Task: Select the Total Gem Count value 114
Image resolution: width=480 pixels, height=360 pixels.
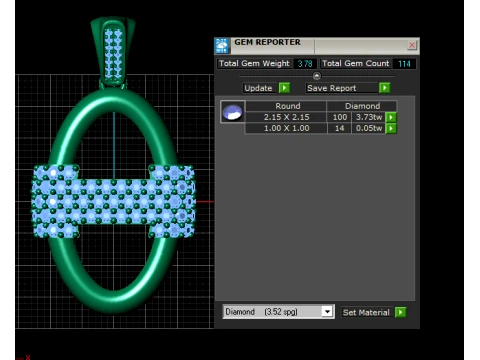Action: [404, 64]
